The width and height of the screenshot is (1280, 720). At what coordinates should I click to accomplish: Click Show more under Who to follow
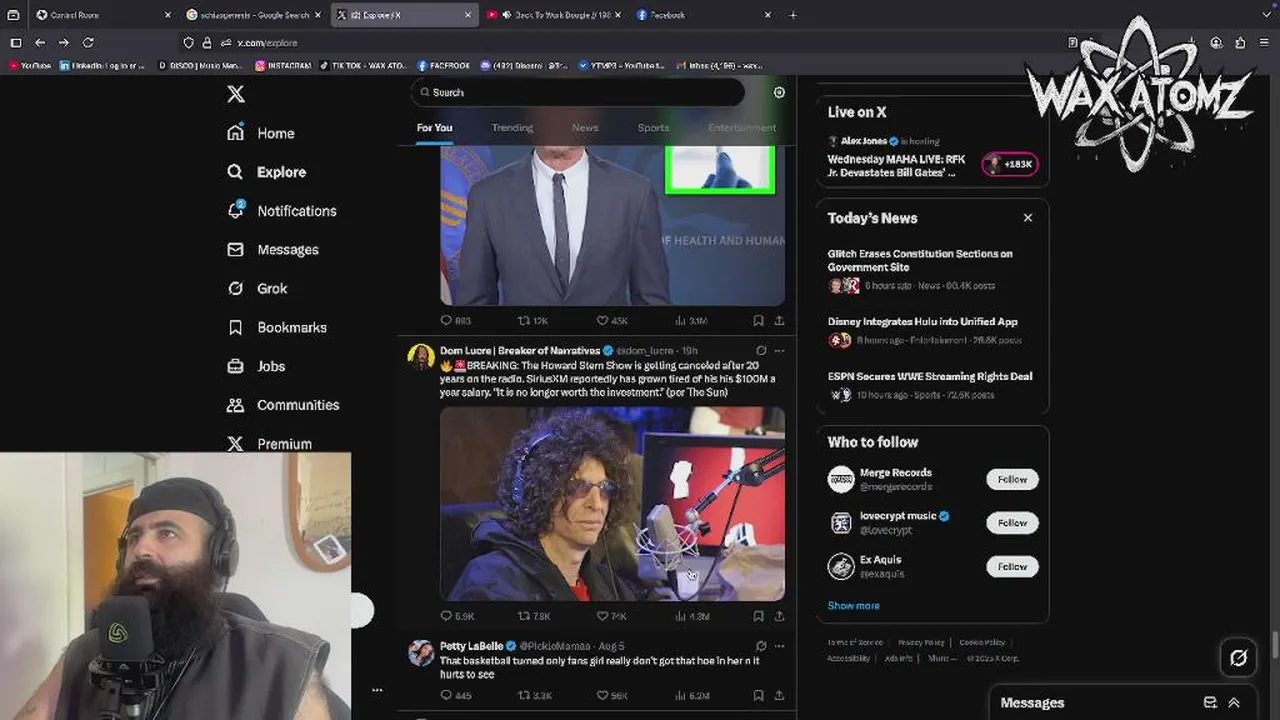pos(853,606)
